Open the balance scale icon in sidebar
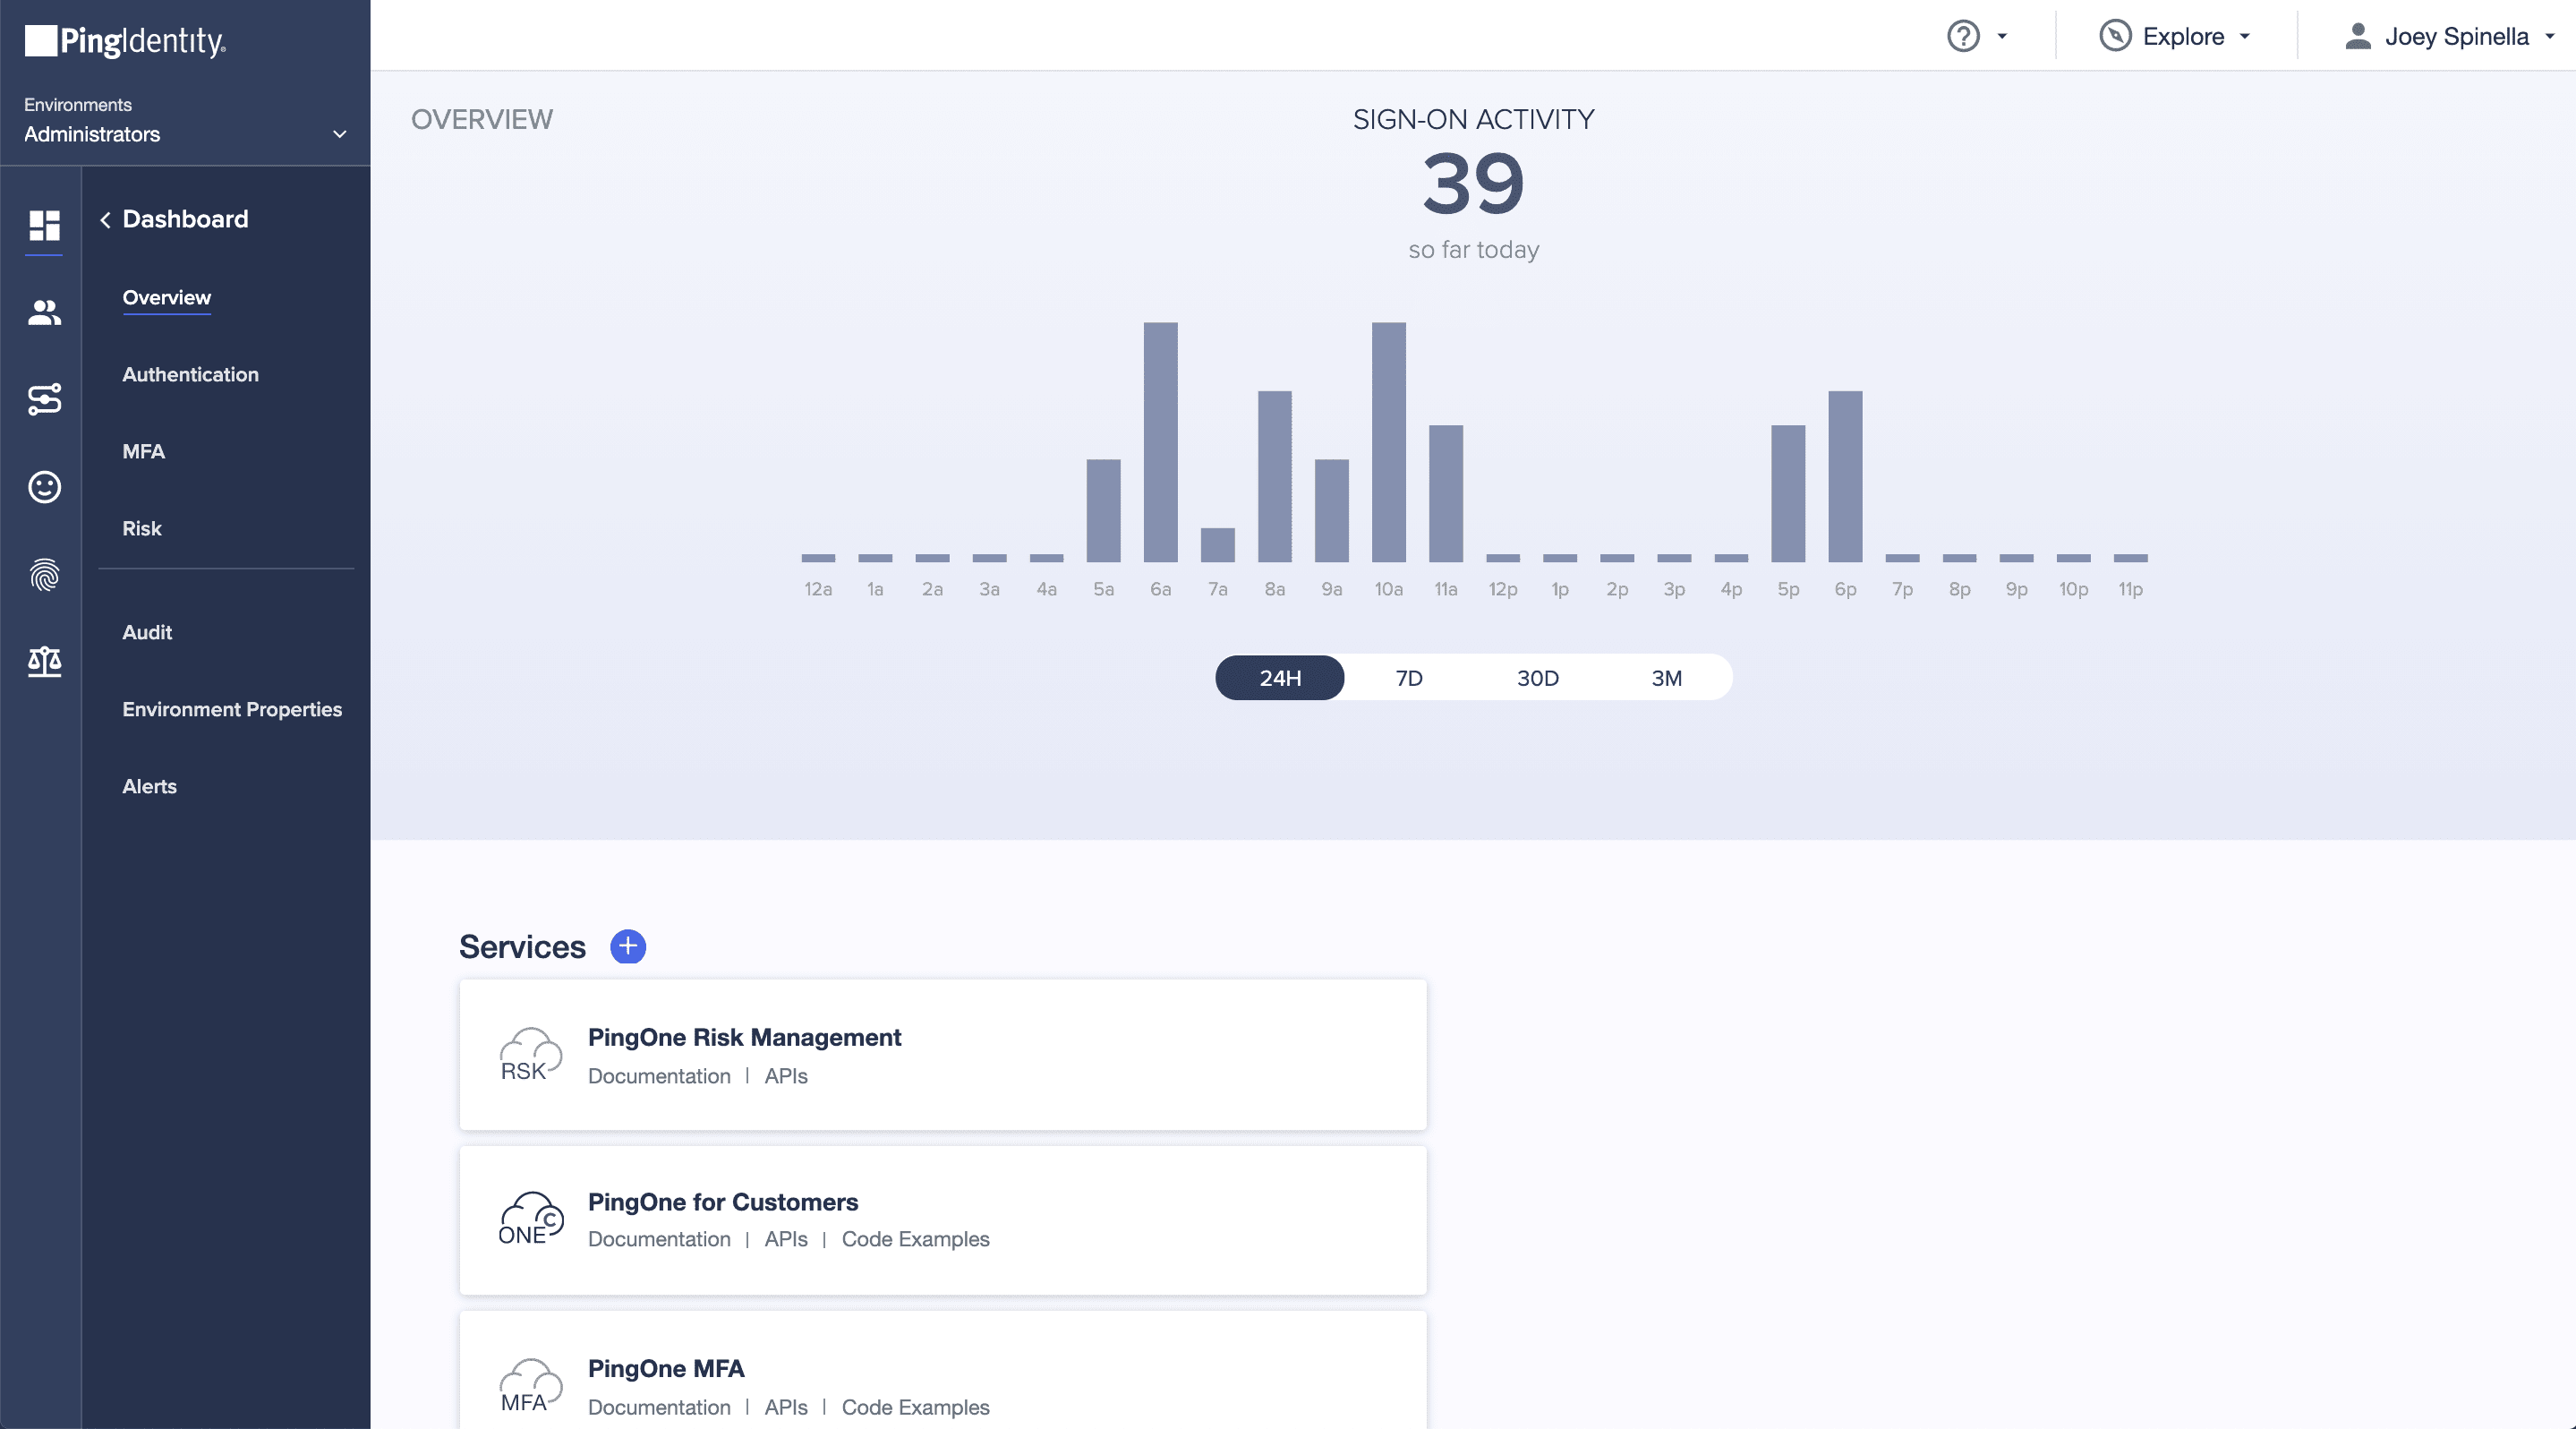Image resolution: width=2576 pixels, height=1429 pixels. click(44, 661)
